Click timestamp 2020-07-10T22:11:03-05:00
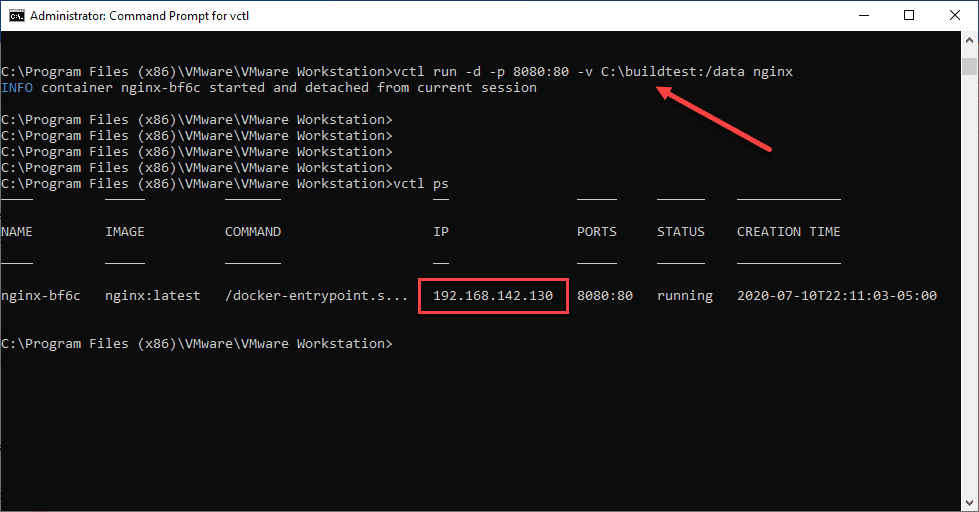 tap(837, 296)
